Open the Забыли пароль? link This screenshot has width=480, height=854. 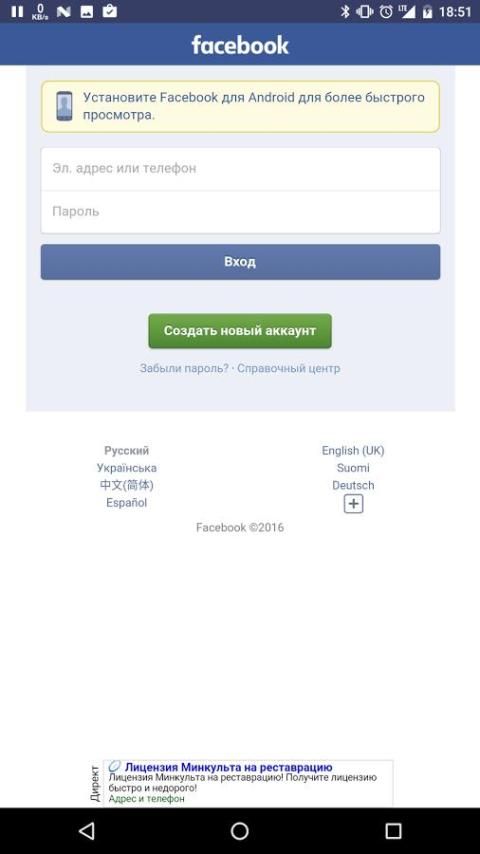[184, 368]
